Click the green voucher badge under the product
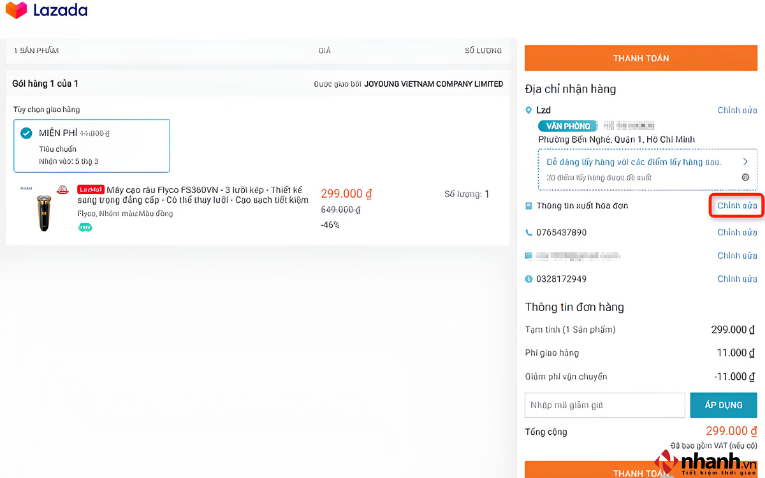The width and height of the screenshot is (765, 478). pos(85,227)
